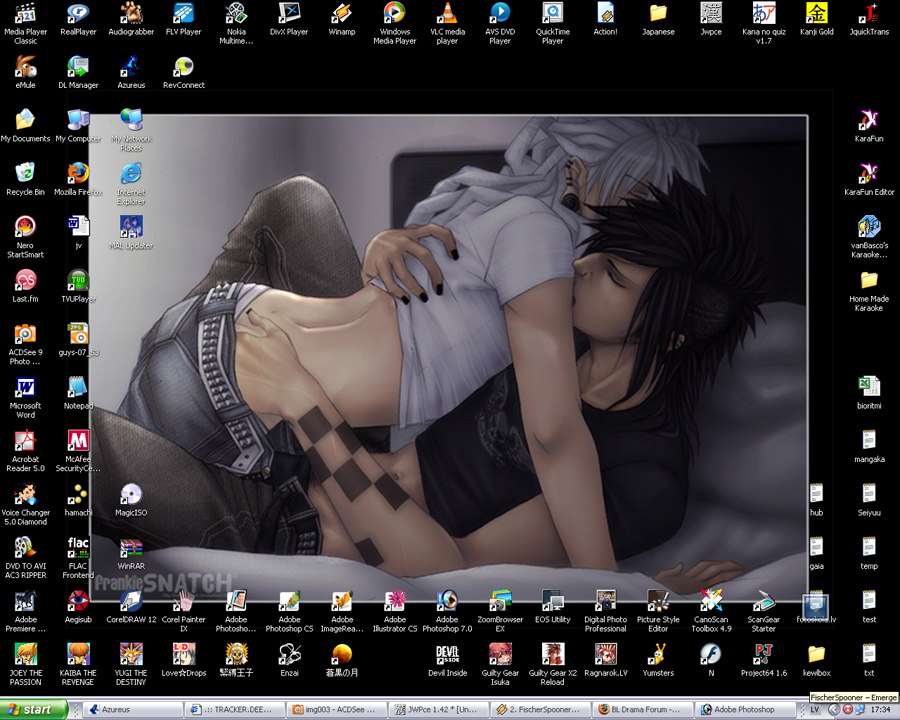
Task: Open the LV language bar indicator
Action: click(x=815, y=710)
